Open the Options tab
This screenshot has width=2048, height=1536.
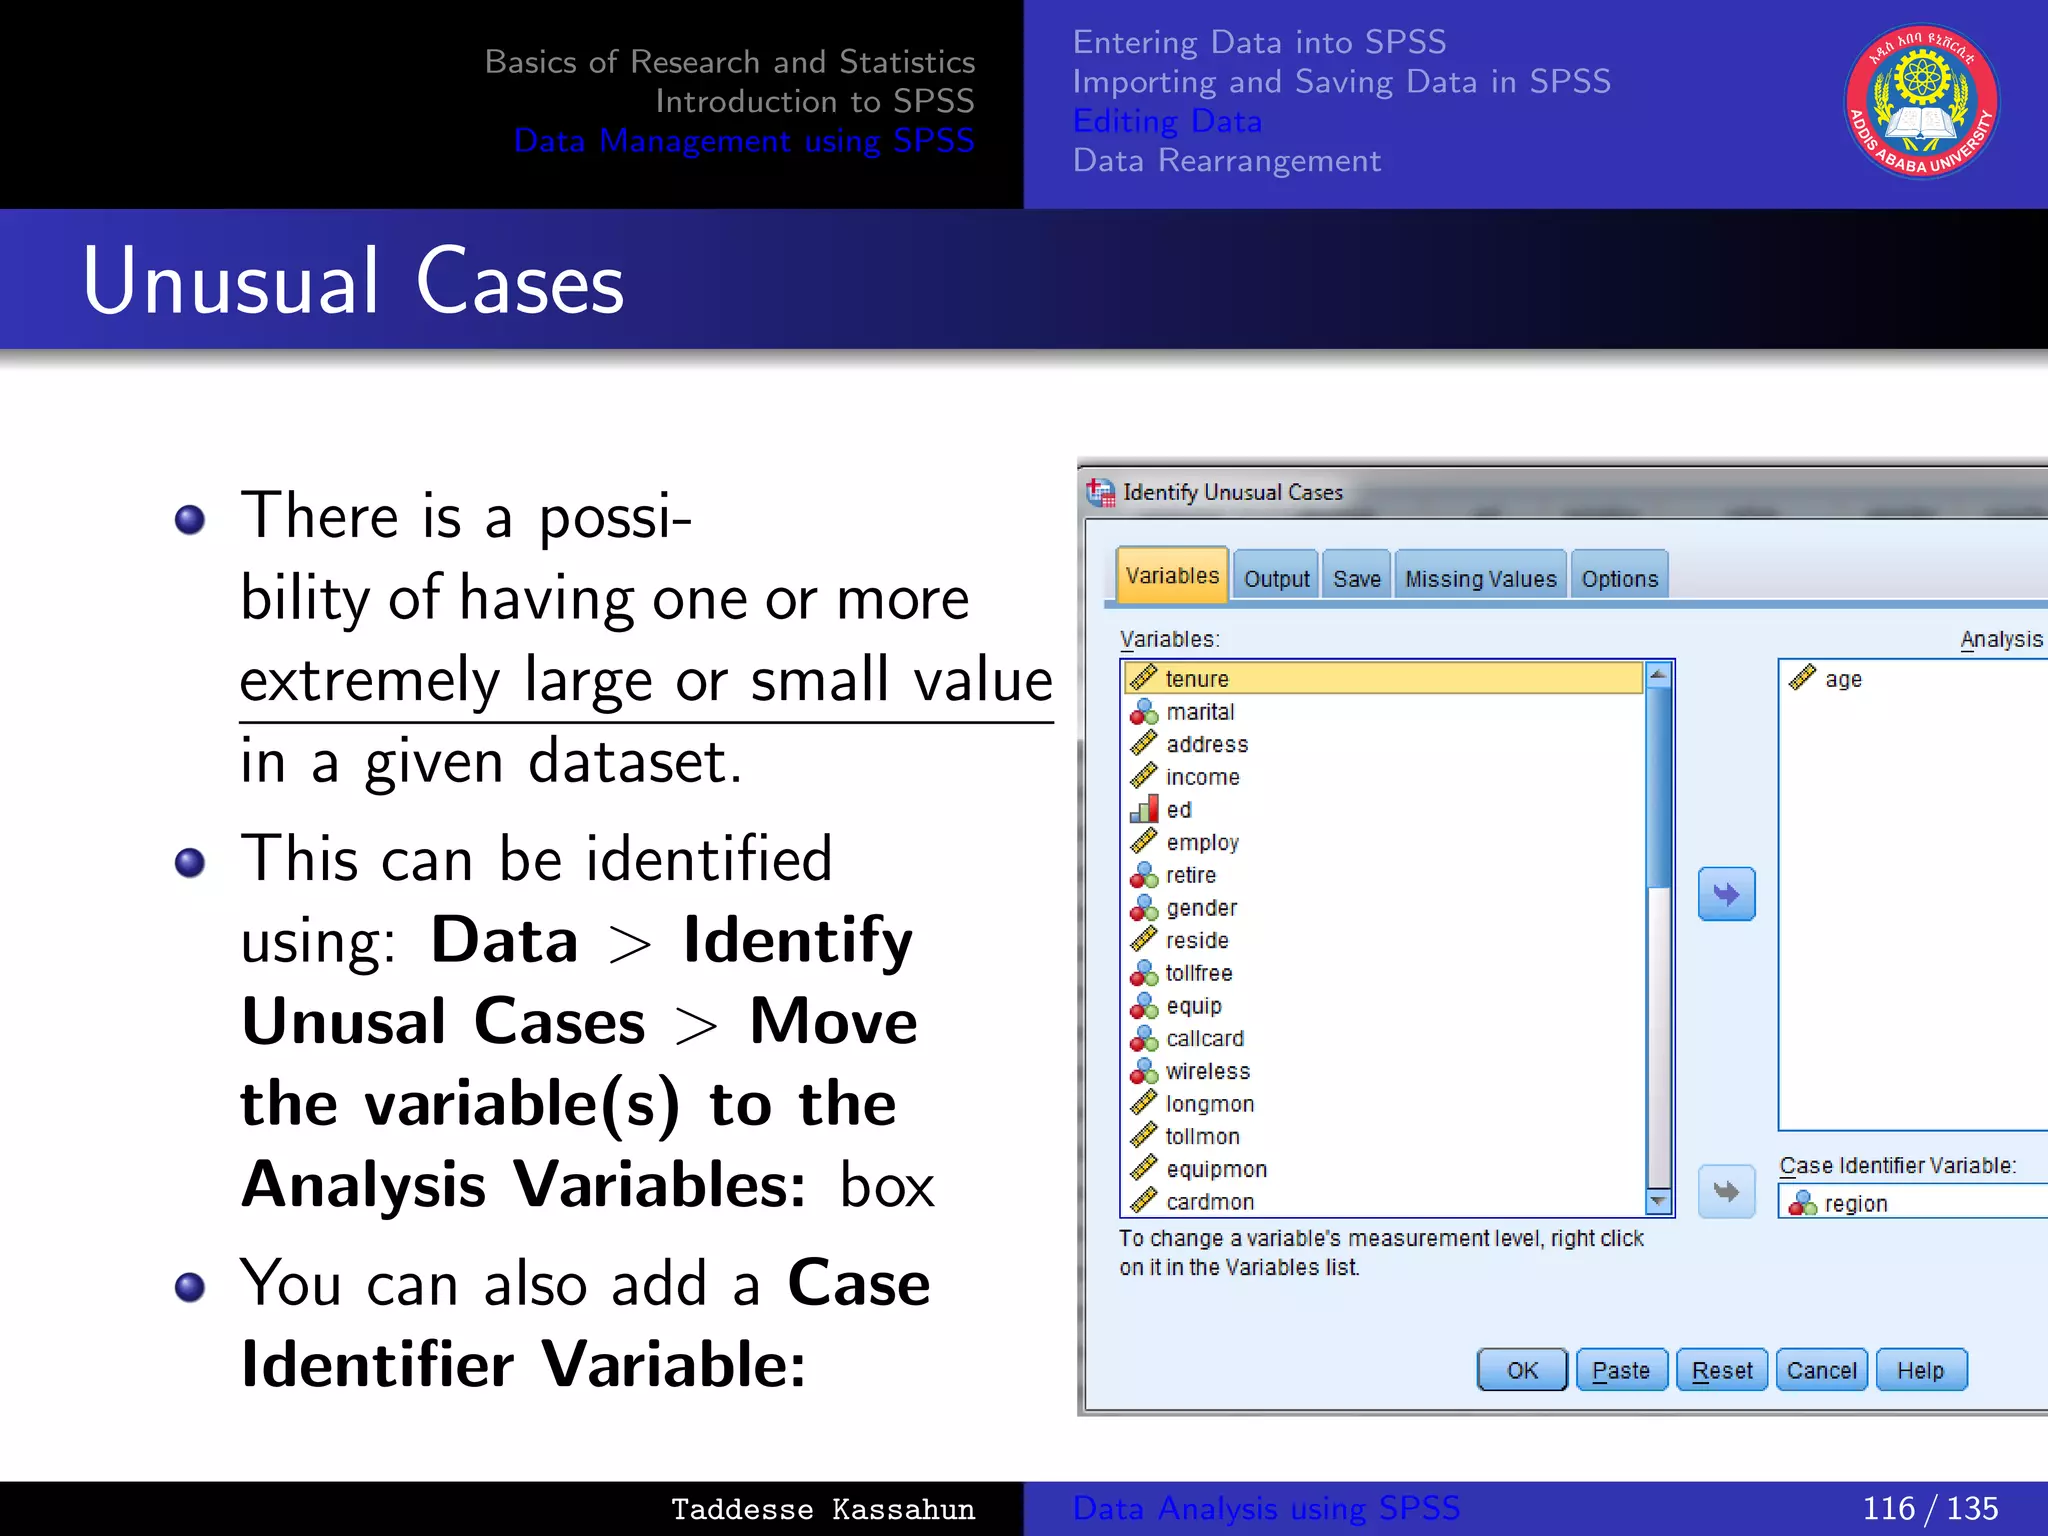pyautogui.click(x=1620, y=577)
